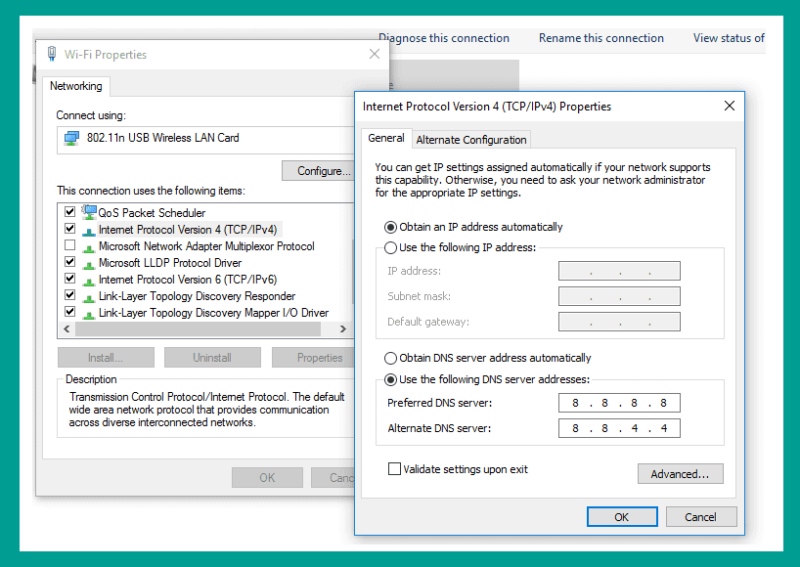Uncheck the Microsoft LLDP Protocol Driver checkbox
800x567 pixels.
tap(70, 262)
